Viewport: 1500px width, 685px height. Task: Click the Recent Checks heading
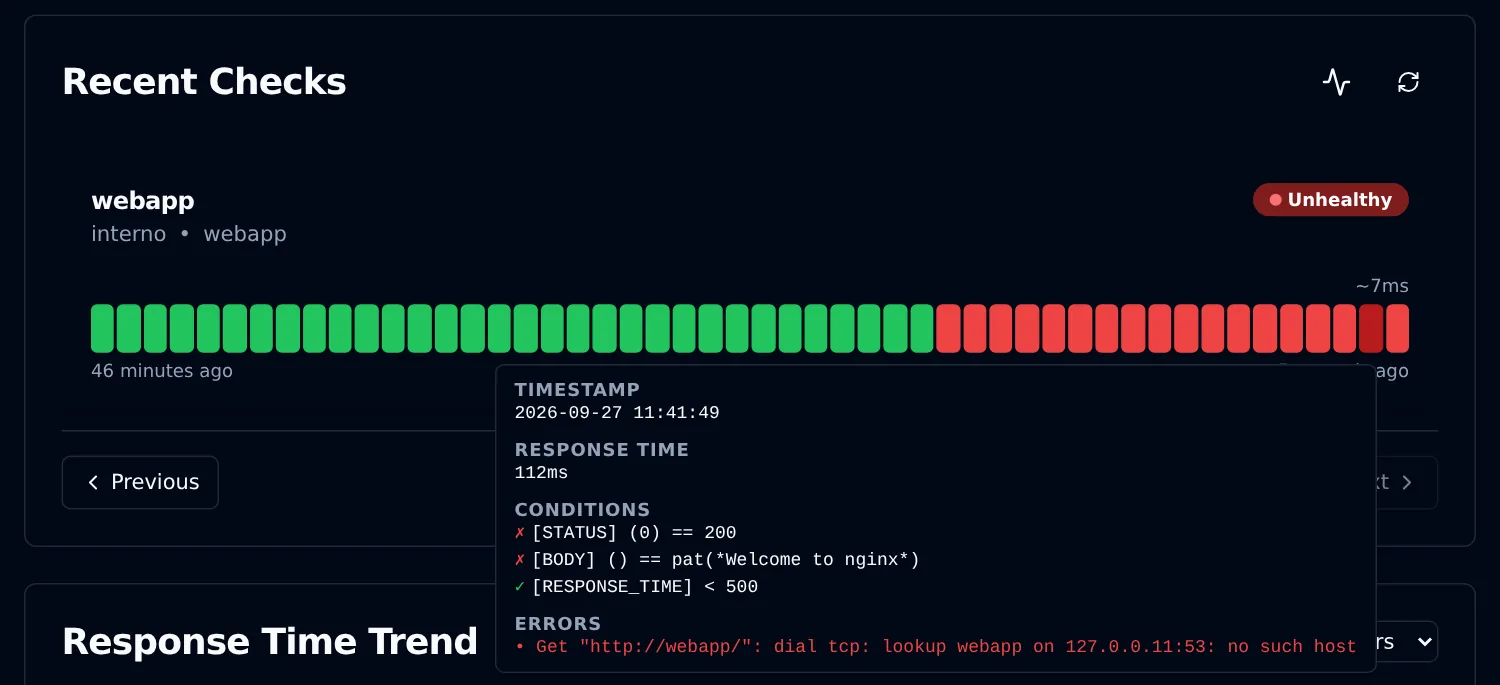204,82
